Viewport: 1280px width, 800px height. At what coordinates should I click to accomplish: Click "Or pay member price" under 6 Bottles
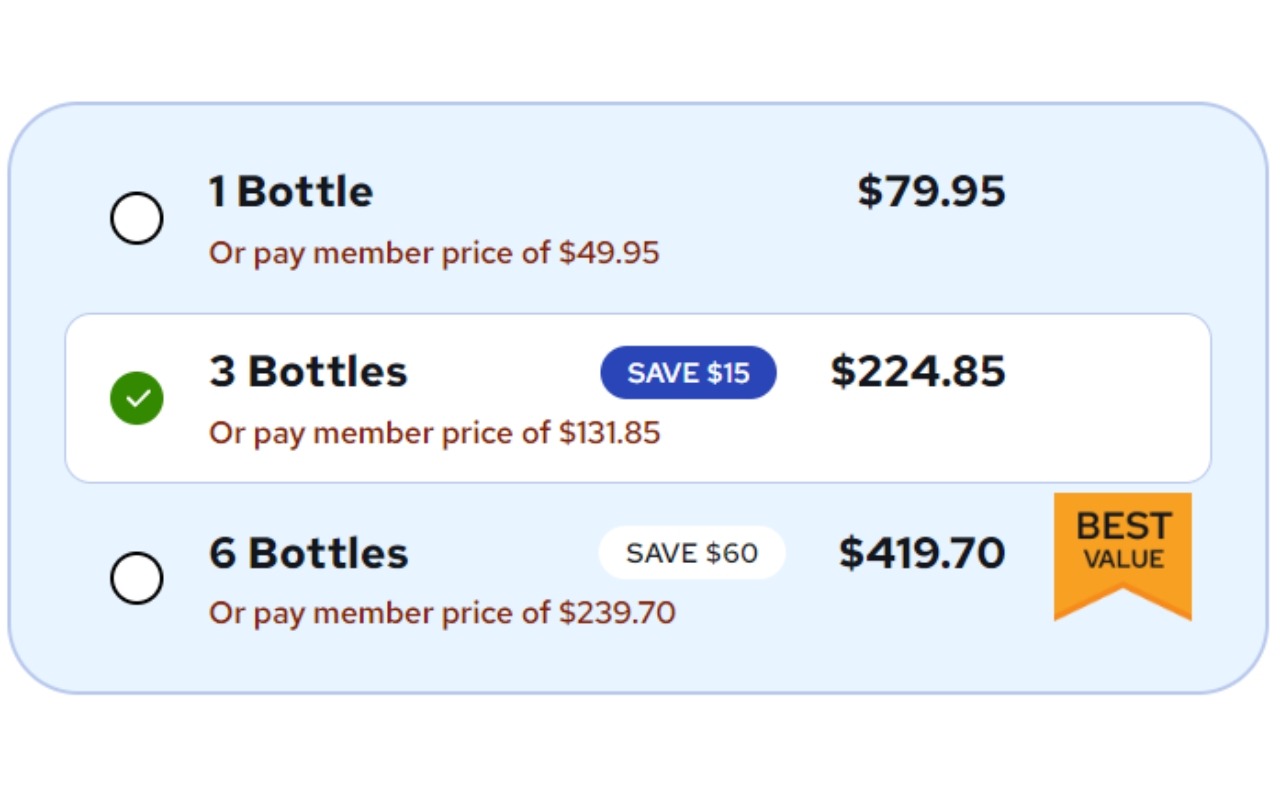(x=380, y=613)
